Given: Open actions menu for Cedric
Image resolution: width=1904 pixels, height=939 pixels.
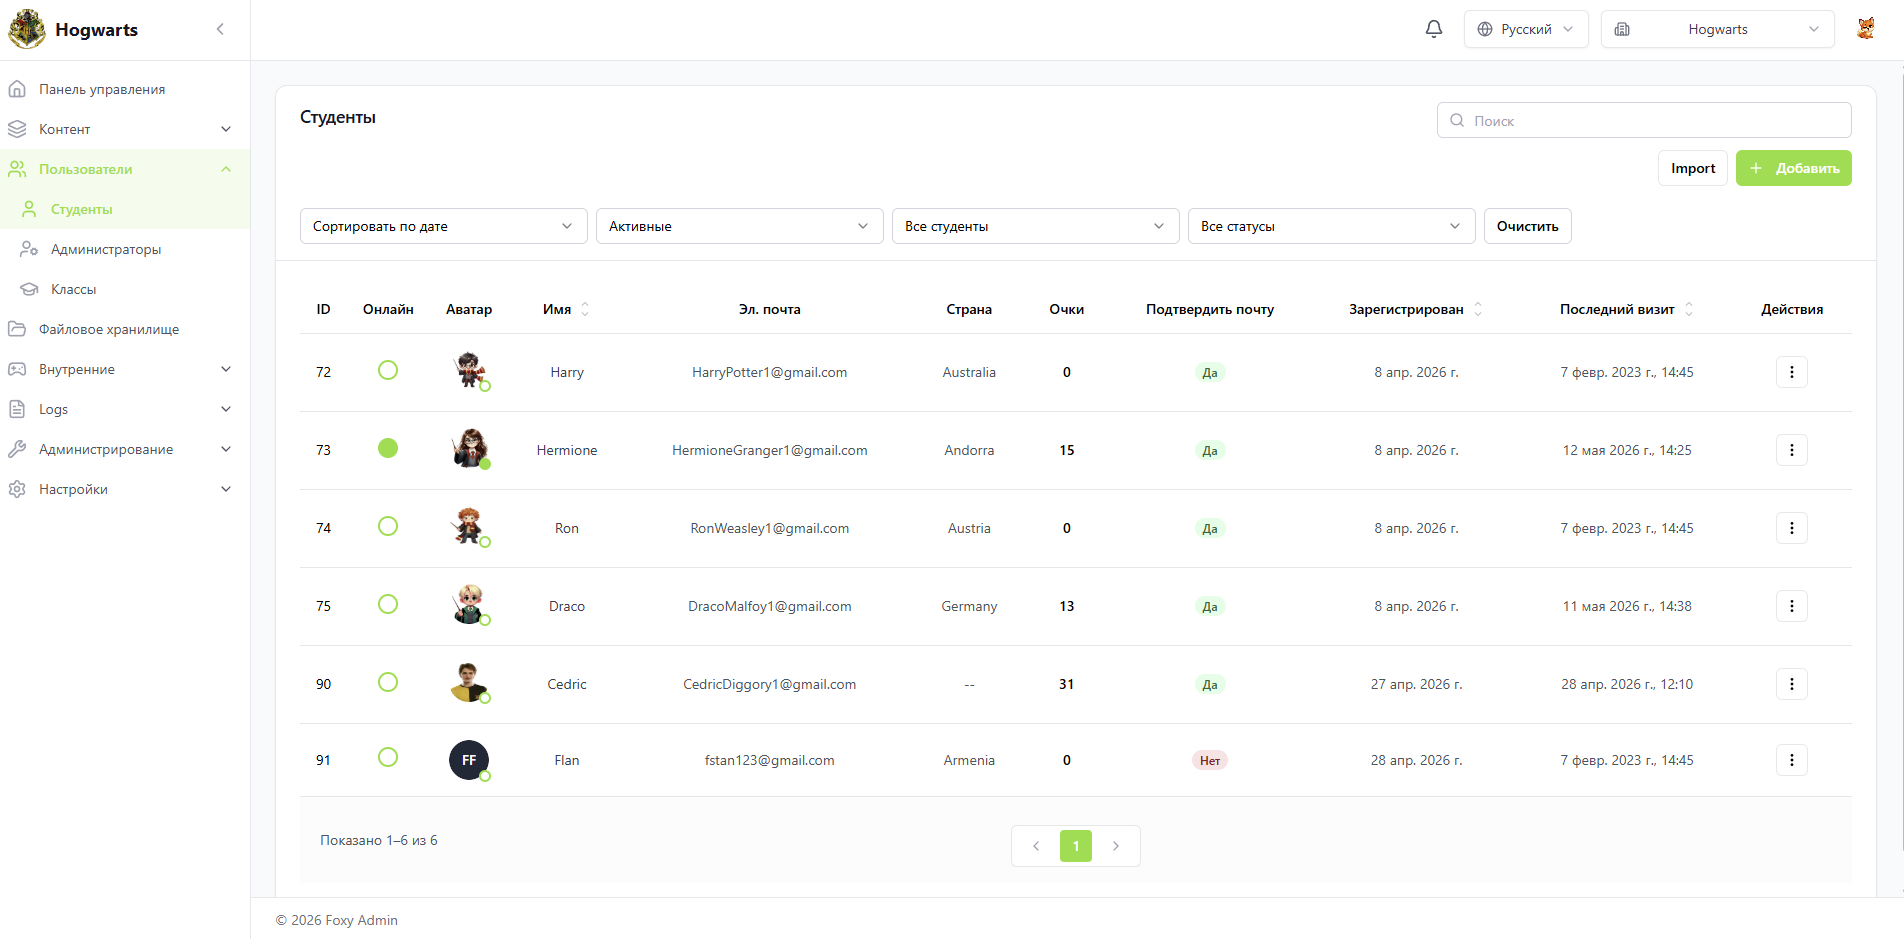Looking at the screenshot, I should [x=1792, y=684].
